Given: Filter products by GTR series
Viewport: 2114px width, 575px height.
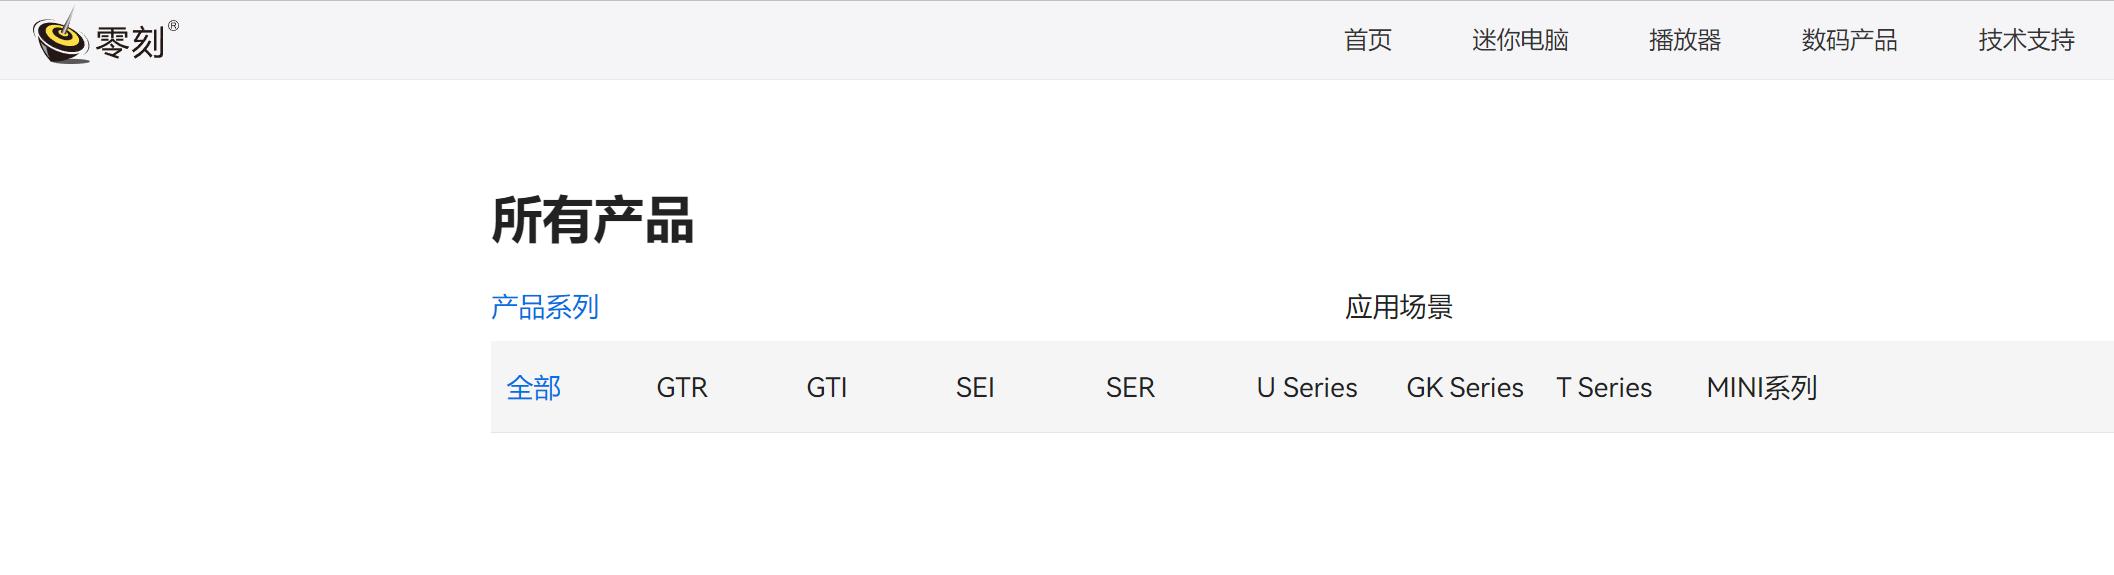Looking at the screenshot, I should pyautogui.click(x=682, y=388).
